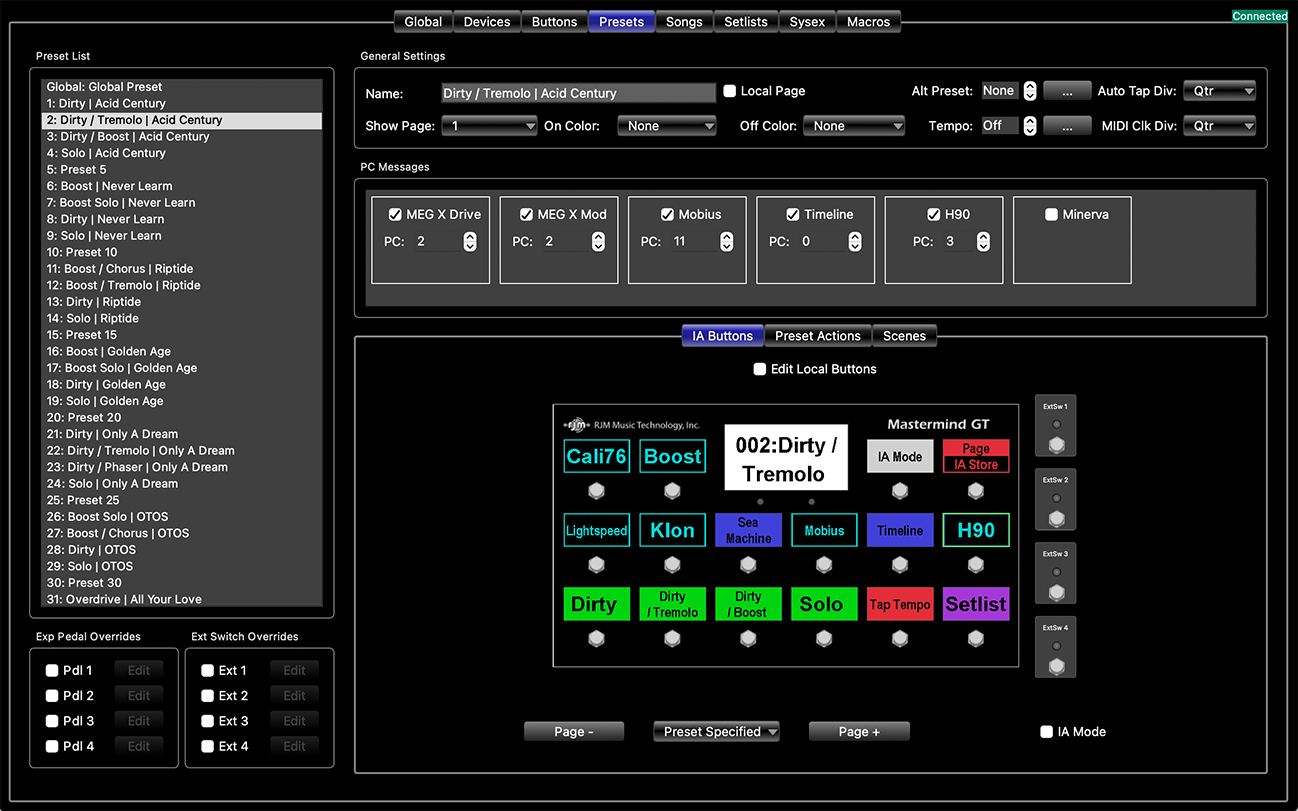The height and width of the screenshot is (811, 1298).
Task: Click the ExtSw 3 footswitch
Action: [x=1056, y=593]
